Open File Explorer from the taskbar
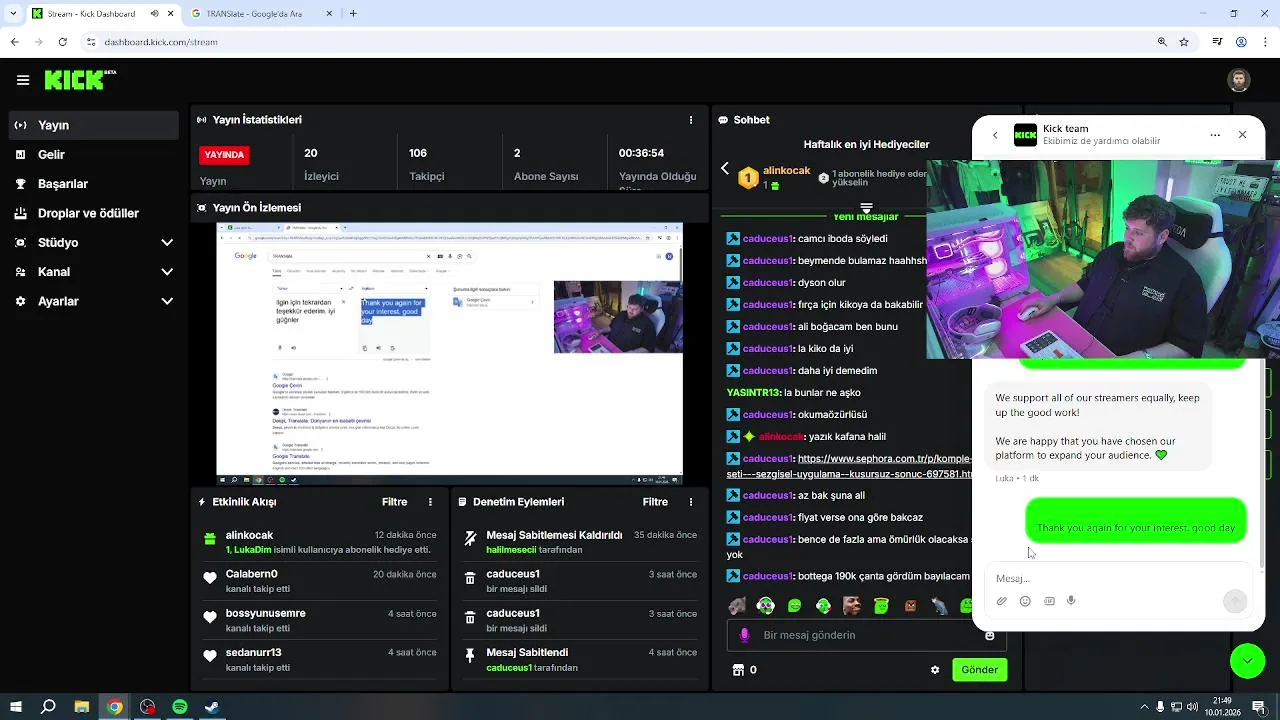This screenshot has height=720, width=1280. pos(82,707)
